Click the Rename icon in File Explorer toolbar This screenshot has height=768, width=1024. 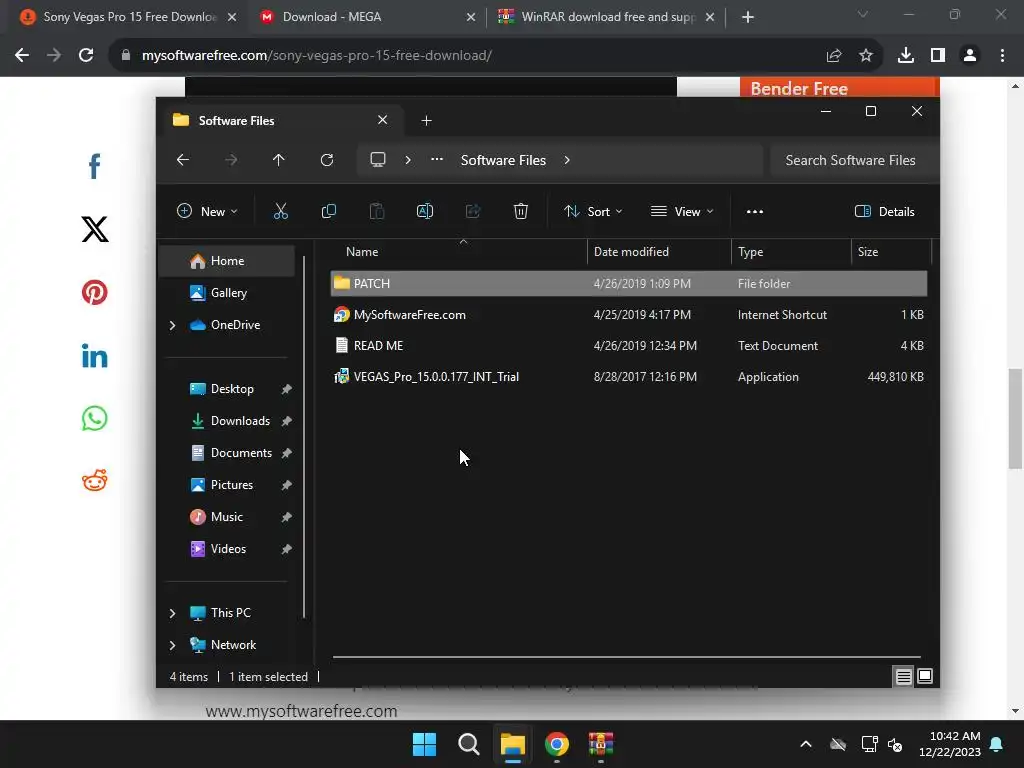(x=424, y=211)
